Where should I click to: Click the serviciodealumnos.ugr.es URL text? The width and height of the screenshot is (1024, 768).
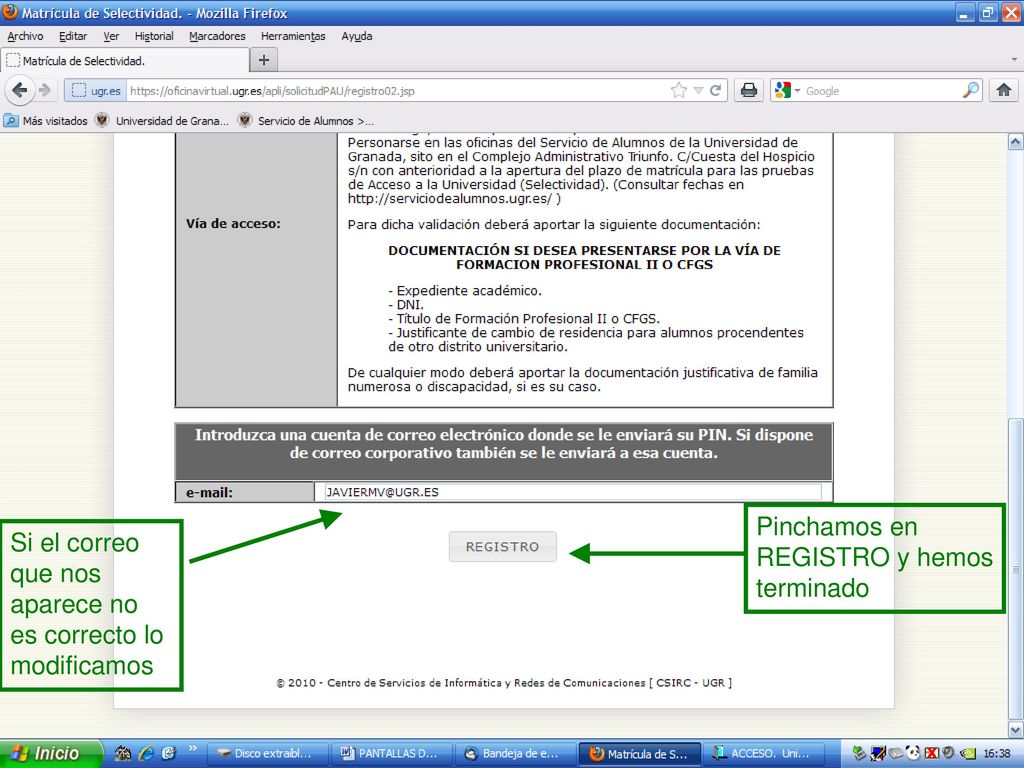450,199
